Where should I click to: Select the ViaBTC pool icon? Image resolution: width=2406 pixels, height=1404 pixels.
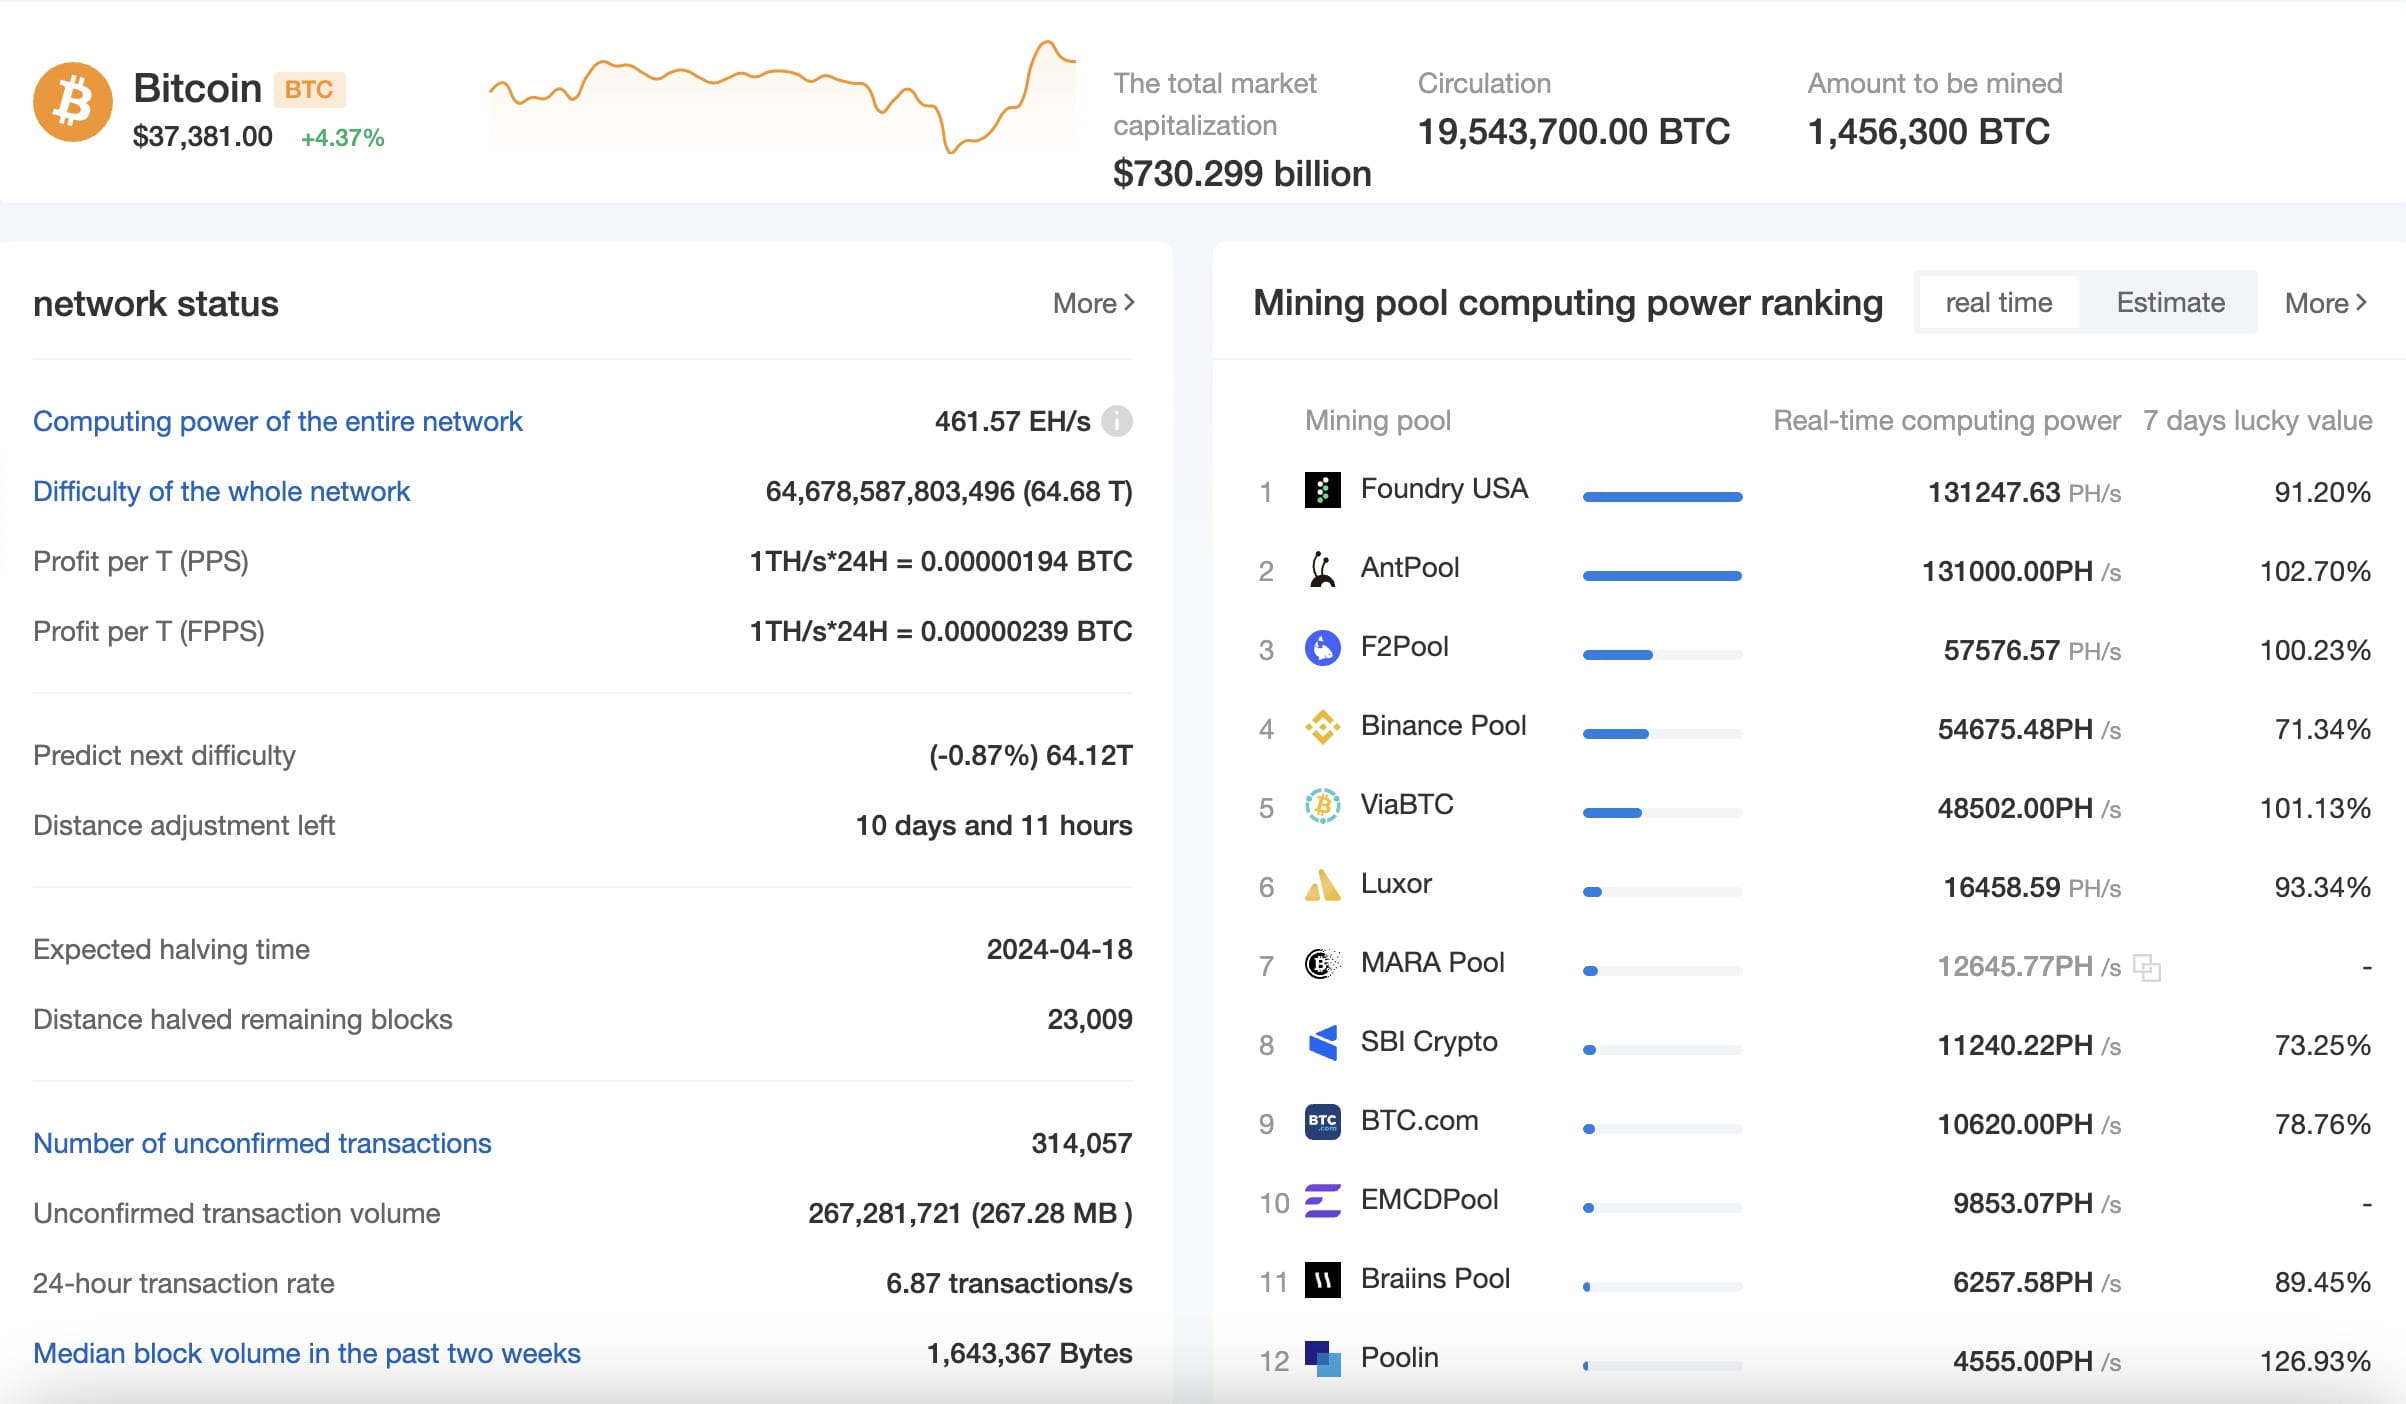click(x=1322, y=805)
